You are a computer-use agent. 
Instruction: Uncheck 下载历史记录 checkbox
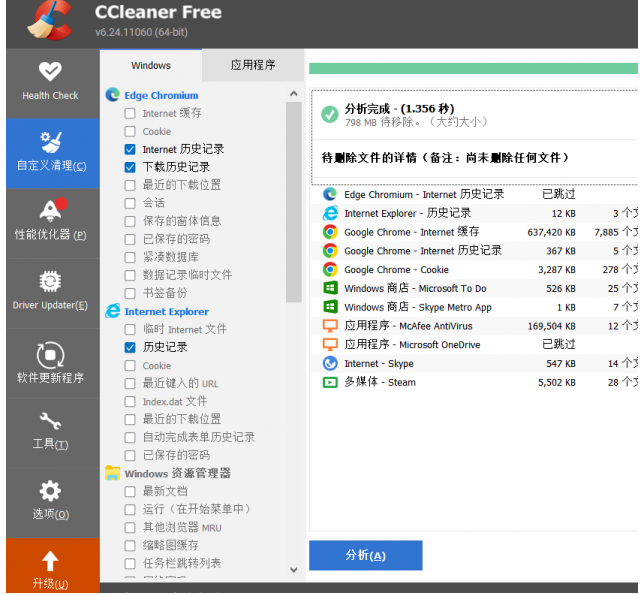130,167
